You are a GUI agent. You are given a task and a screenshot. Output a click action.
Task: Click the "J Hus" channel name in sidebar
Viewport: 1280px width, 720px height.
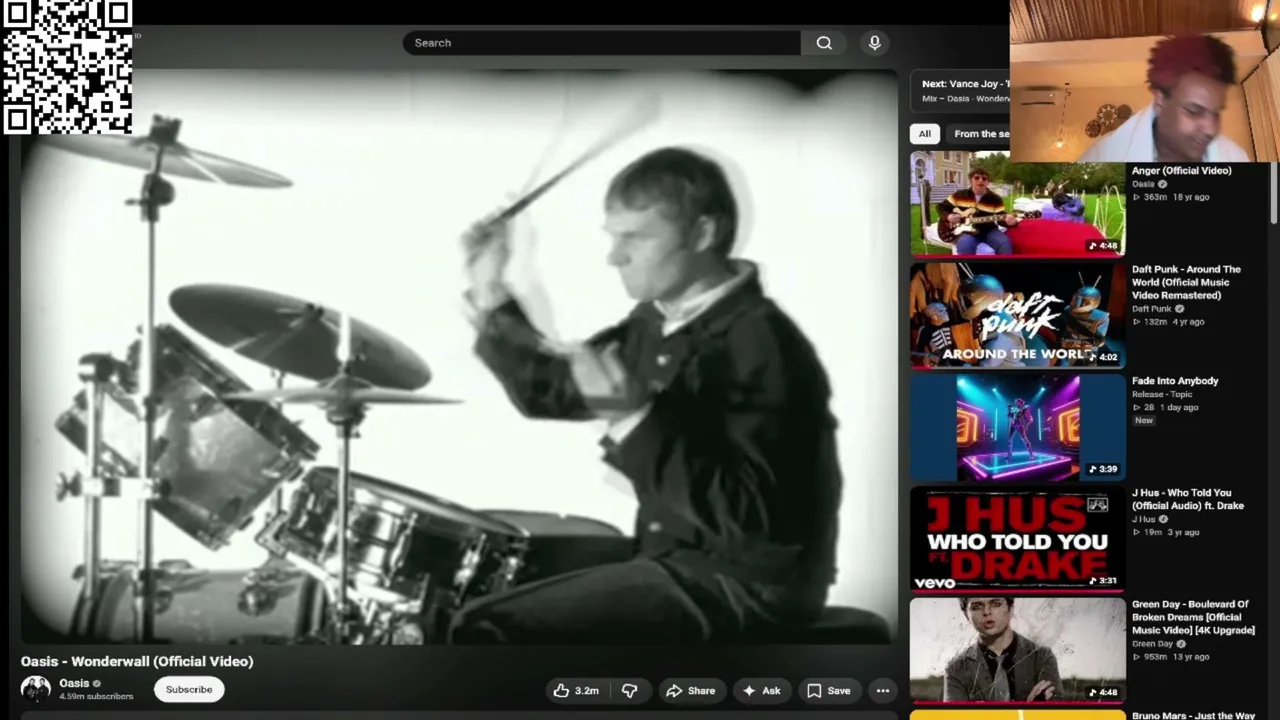click(x=1143, y=519)
